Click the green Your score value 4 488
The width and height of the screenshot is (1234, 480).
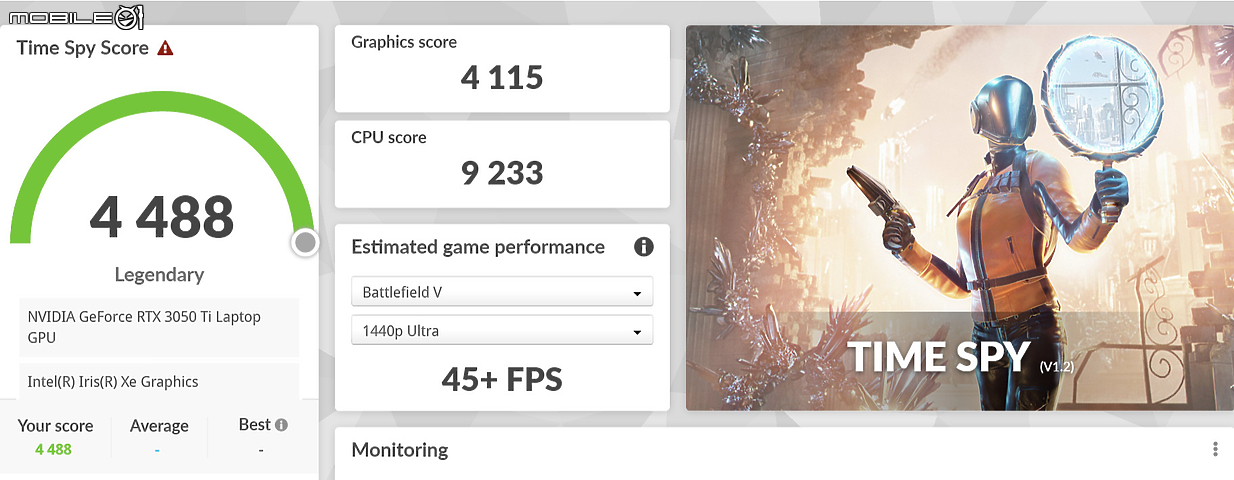(x=54, y=450)
